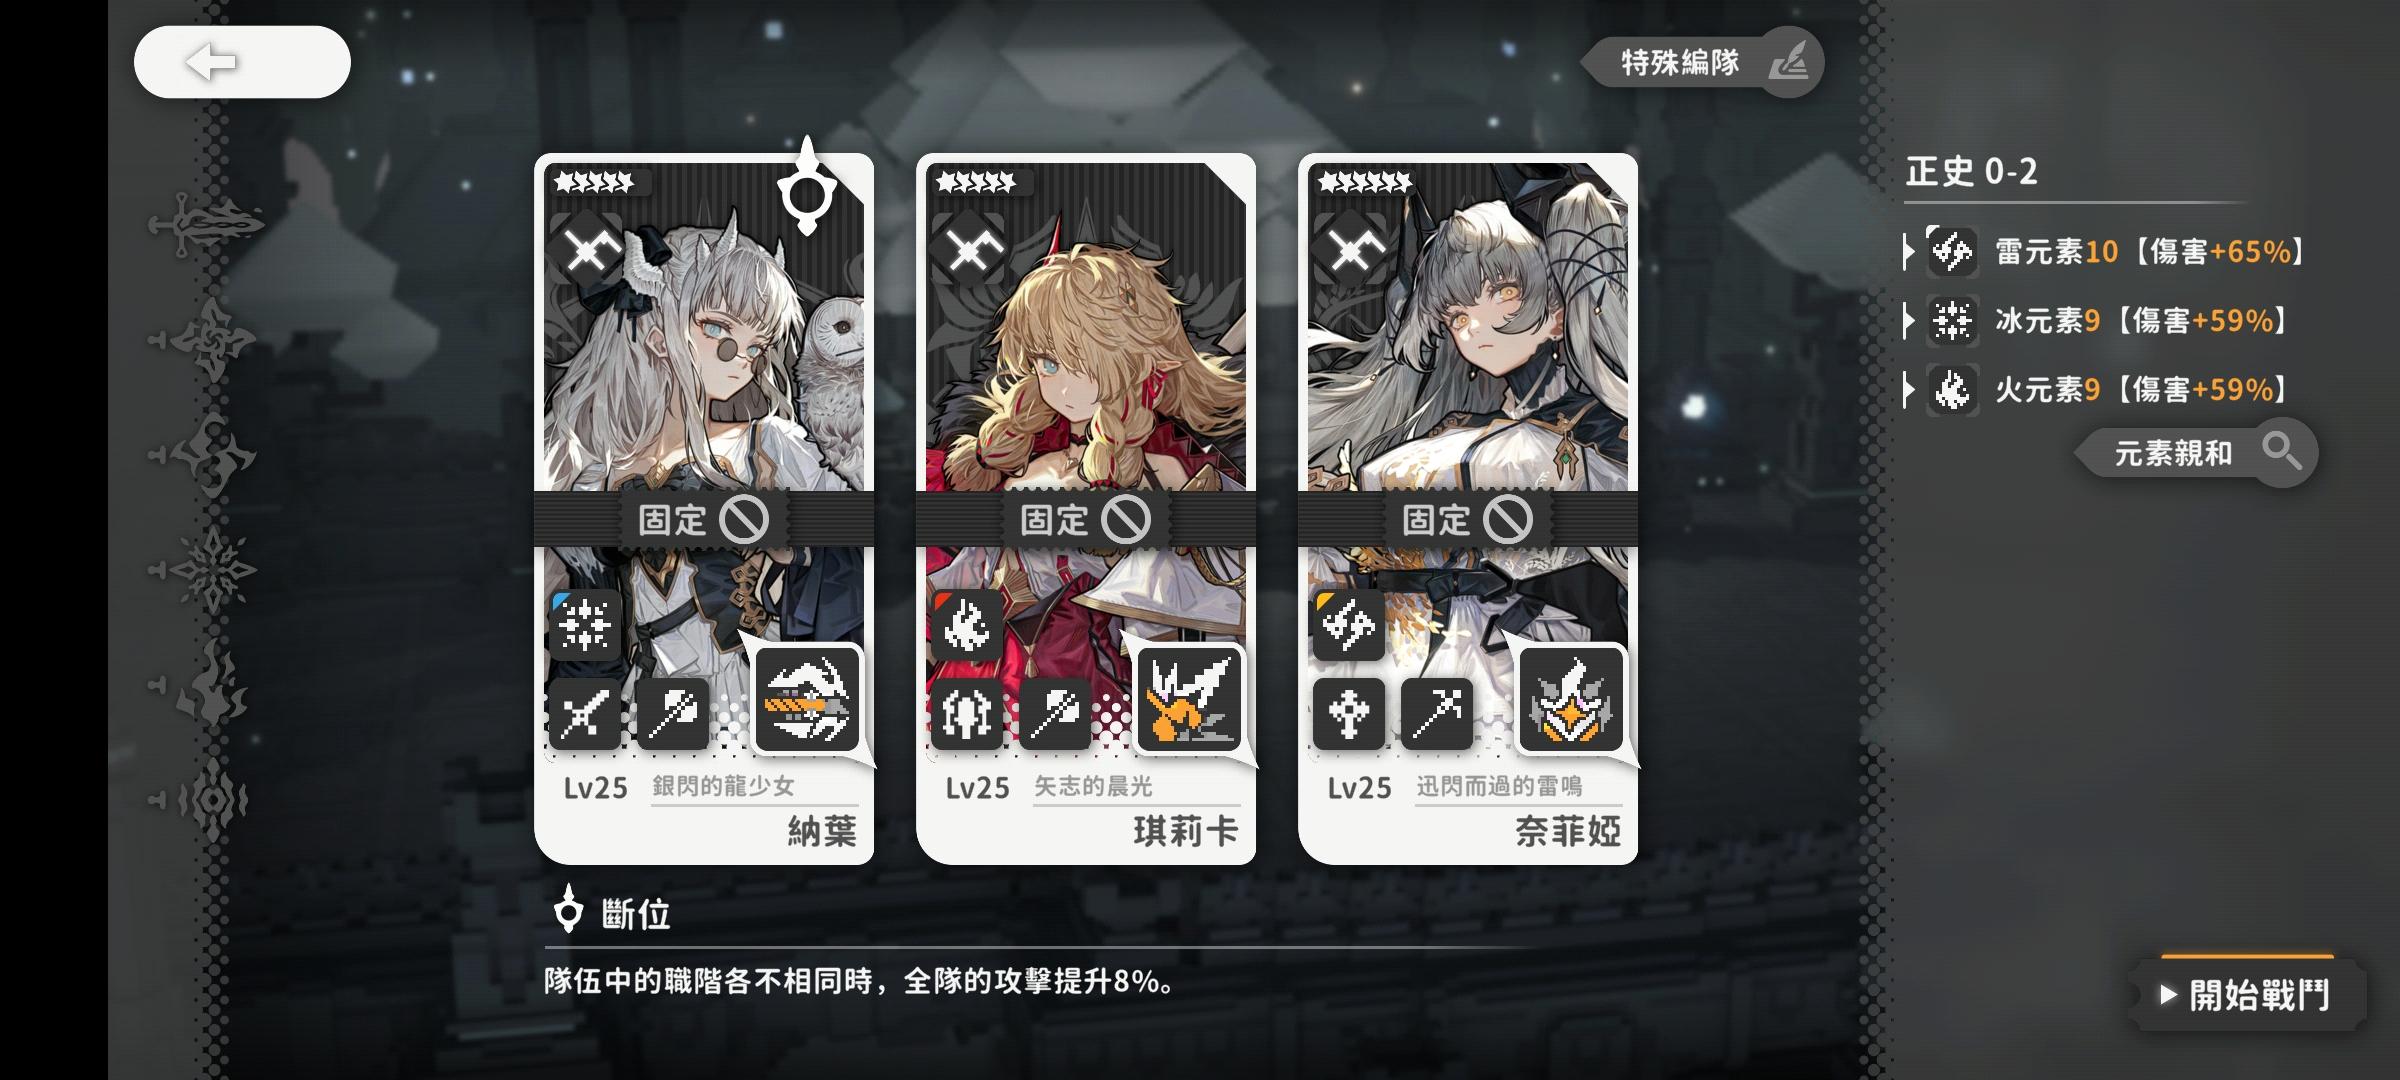2400x1080 pixels.
Task: Toggle the 固定 lock on 納葉's card
Action: (x=703, y=519)
